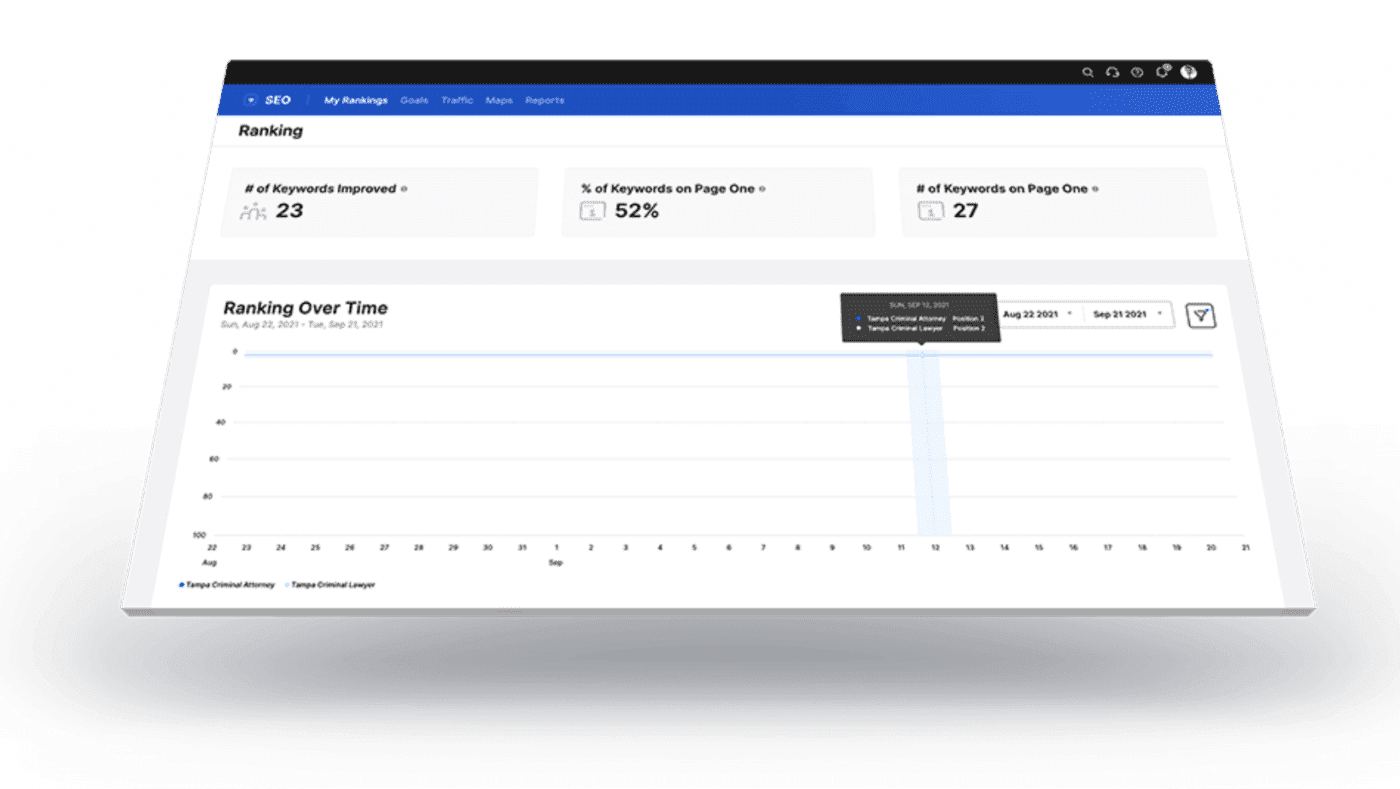Switch to the Reports tab
This screenshot has width=1400, height=789.
[545, 100]
